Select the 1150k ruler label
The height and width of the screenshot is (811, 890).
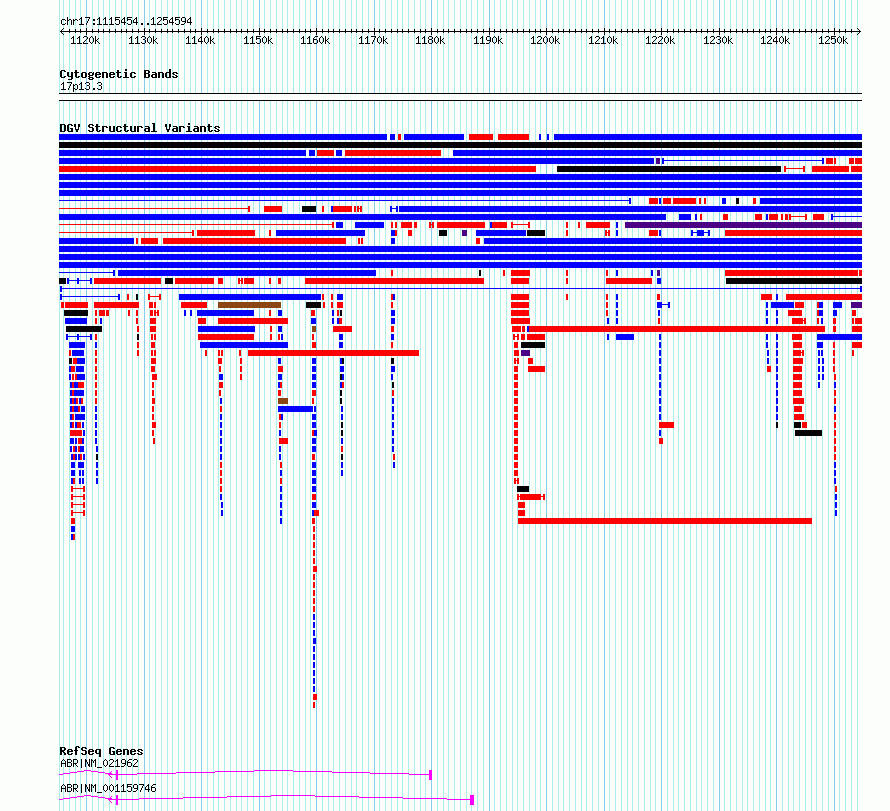tap(258, 40)
